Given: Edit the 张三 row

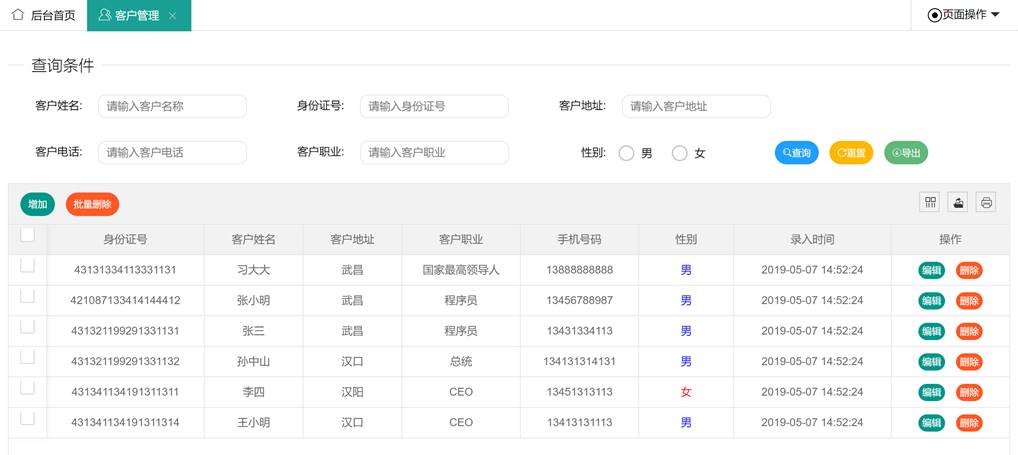Looking at the screenshot, I should (931, 332).
